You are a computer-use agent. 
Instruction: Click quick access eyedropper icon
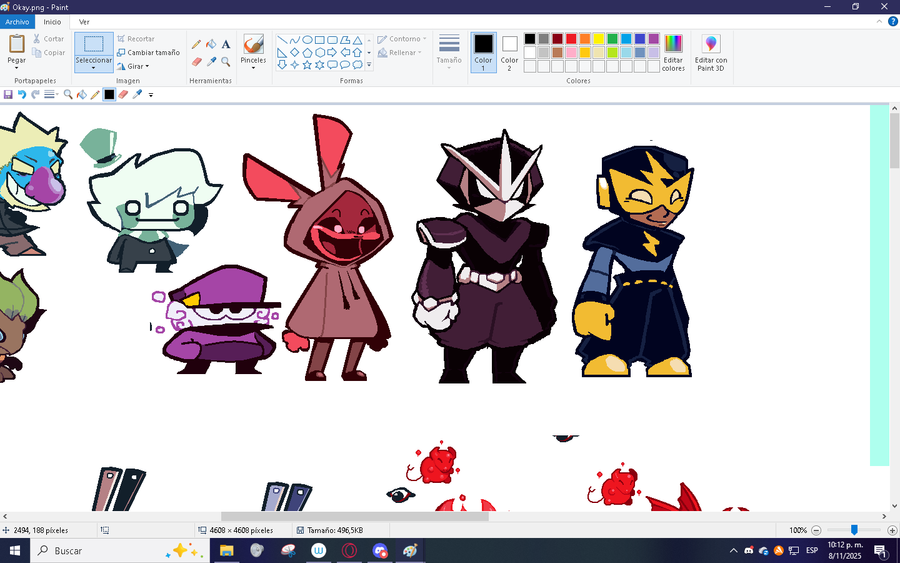click(x=137, y=94)
